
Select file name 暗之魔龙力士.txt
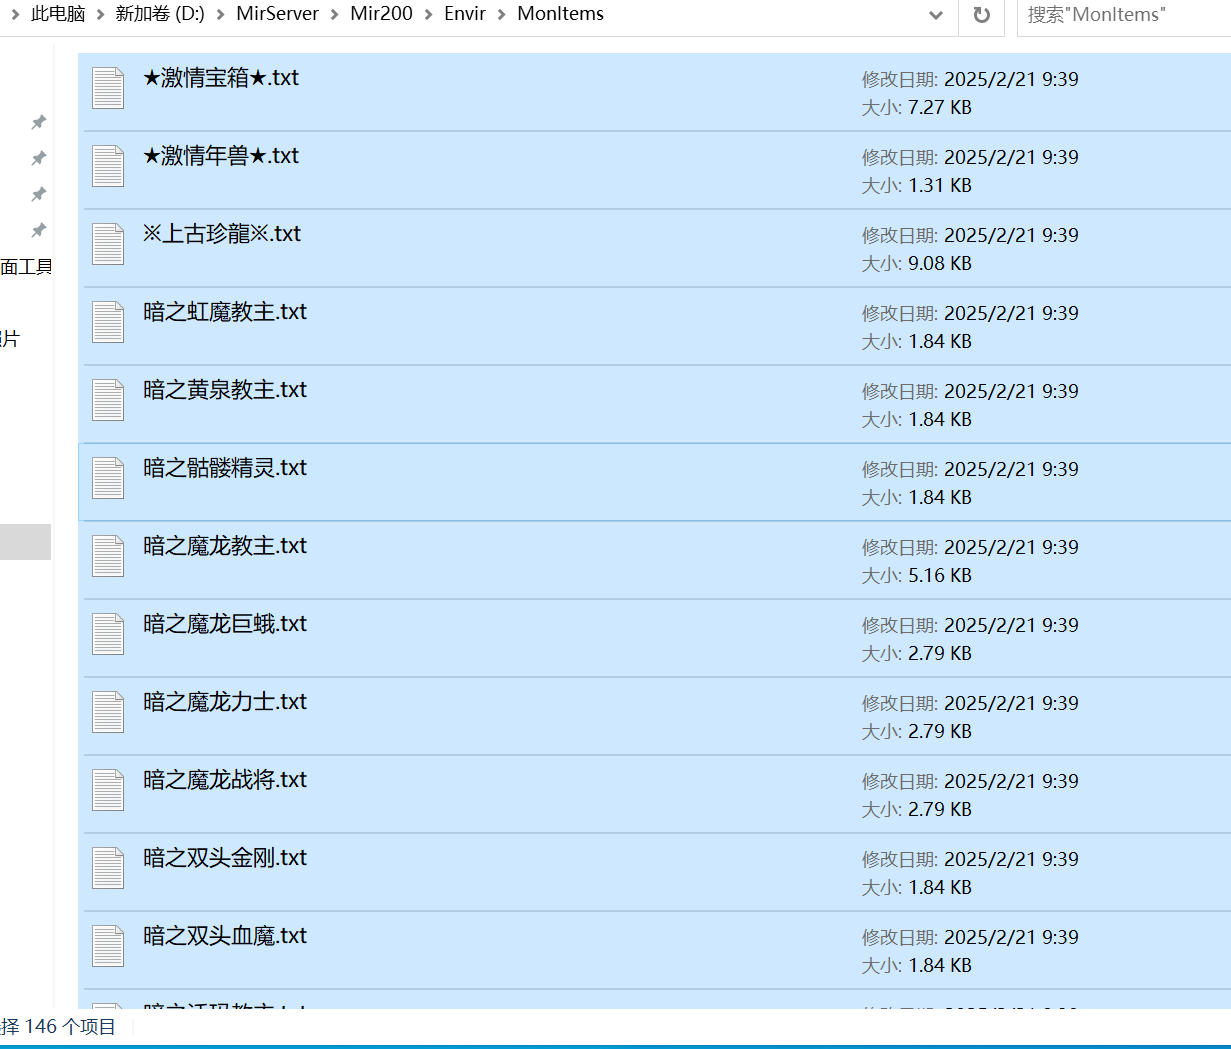coord(225,702)
